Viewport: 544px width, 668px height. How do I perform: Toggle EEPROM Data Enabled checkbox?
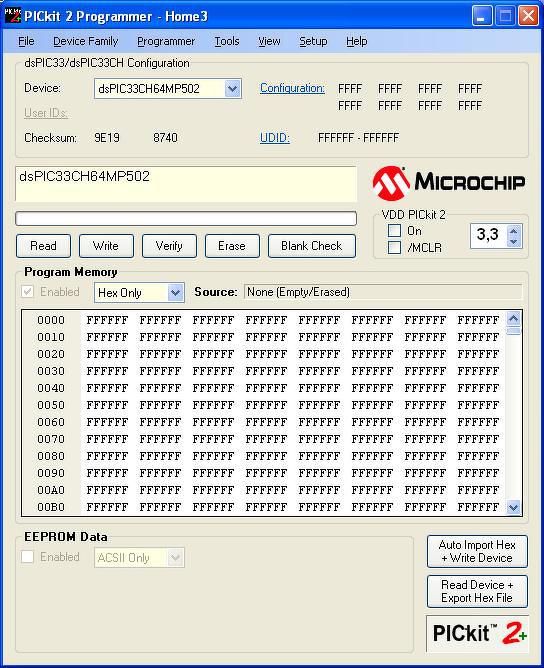point(28,557)
